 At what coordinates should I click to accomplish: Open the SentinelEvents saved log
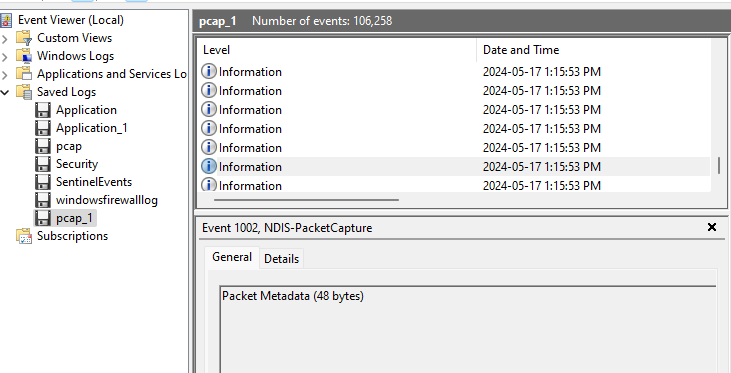[x=94, y=182]
